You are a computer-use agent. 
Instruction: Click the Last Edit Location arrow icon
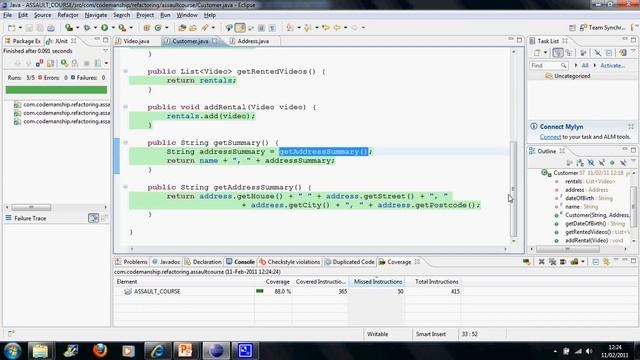tap(326, 28)
